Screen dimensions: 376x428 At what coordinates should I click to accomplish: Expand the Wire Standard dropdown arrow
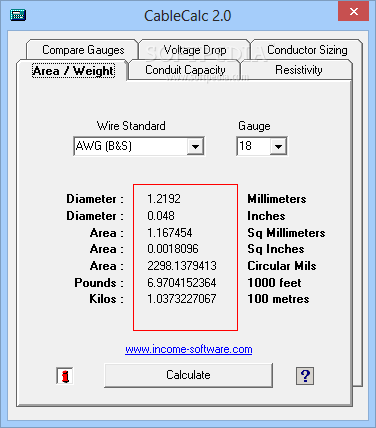[195, 146]
